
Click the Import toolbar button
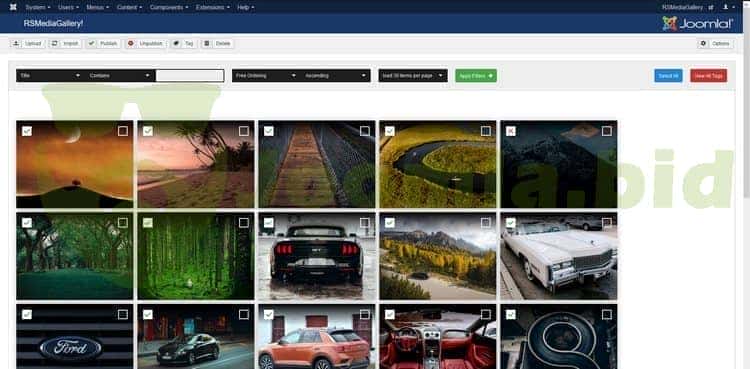point(65,44)
